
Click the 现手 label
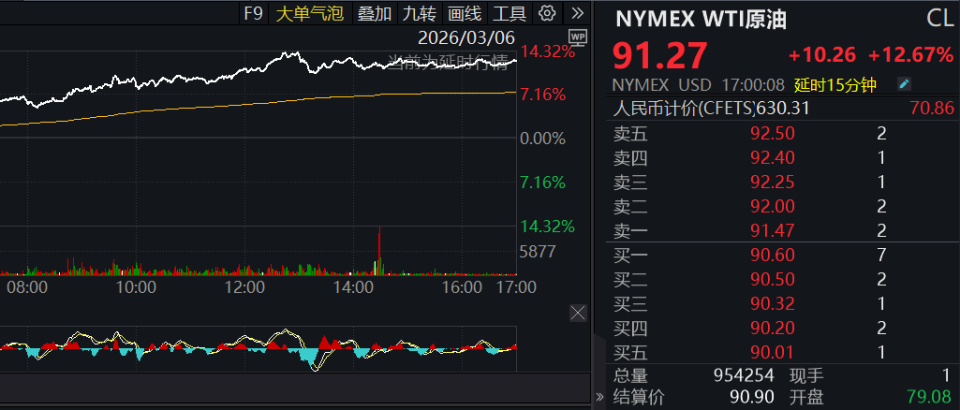click(x=807, y=376)
